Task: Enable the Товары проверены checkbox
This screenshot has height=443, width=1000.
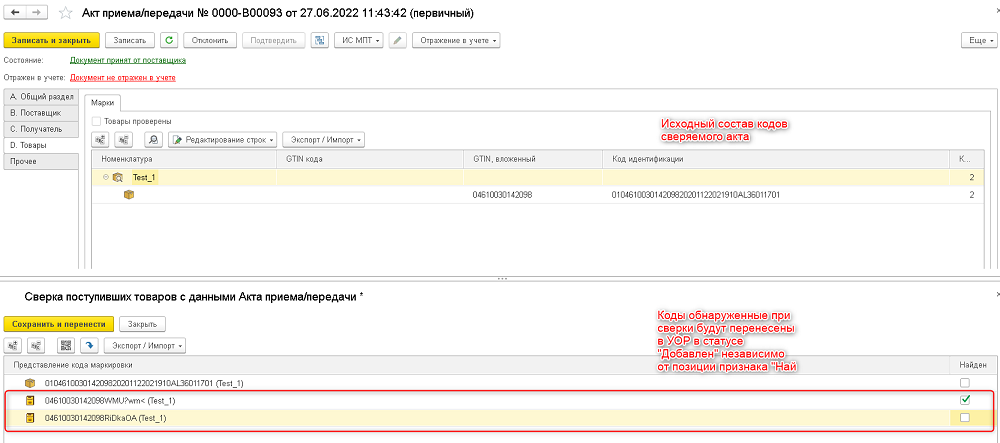Action: click(96, 121)
